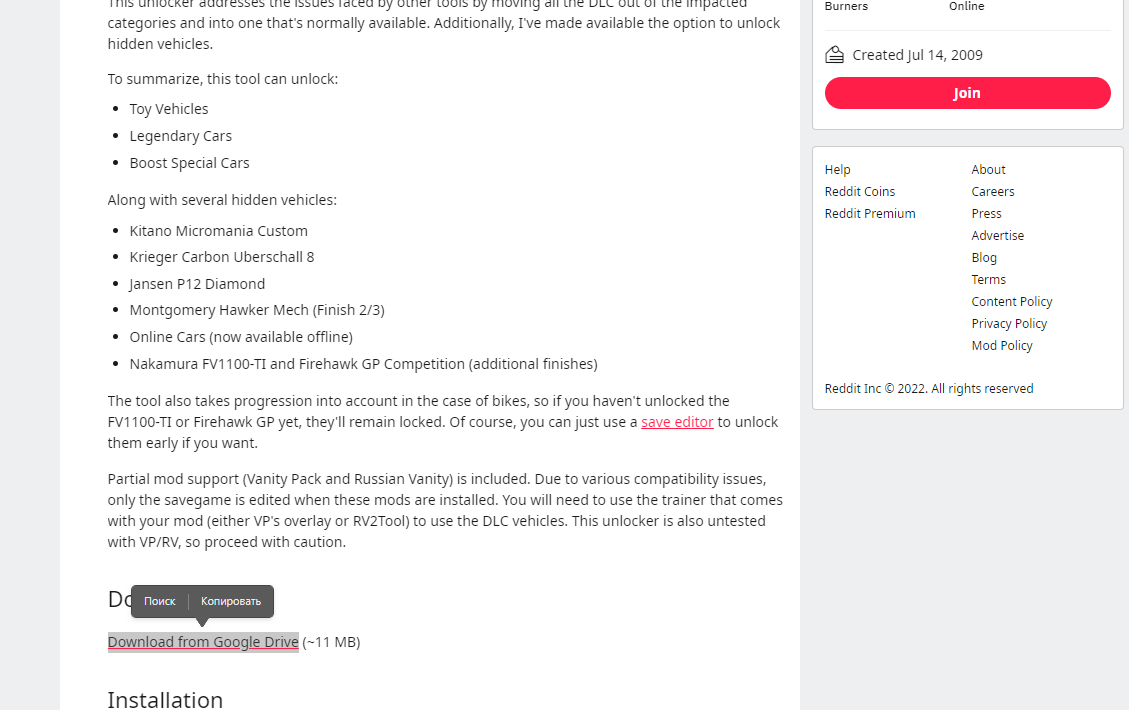Screen dimensions: 1129x710
Task: Choose Поиск in the selection popup
Action: (159, 601)
